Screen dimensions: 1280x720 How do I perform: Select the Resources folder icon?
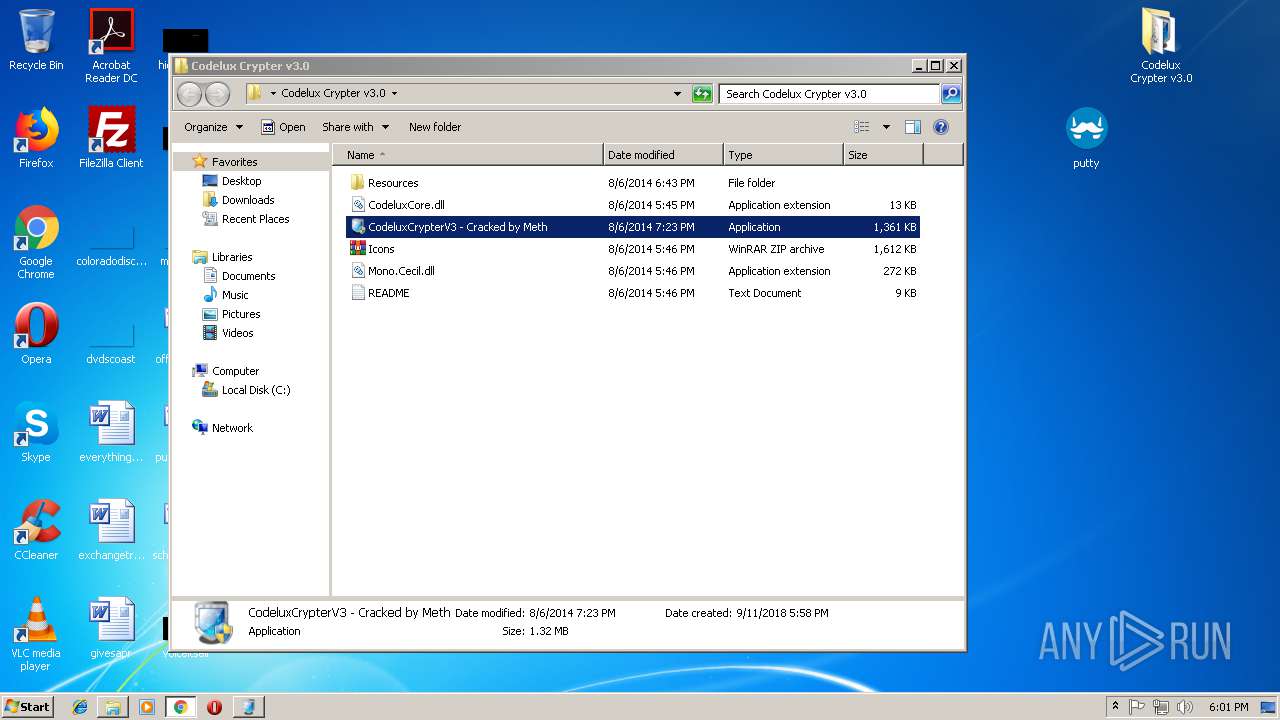point(357,183)
